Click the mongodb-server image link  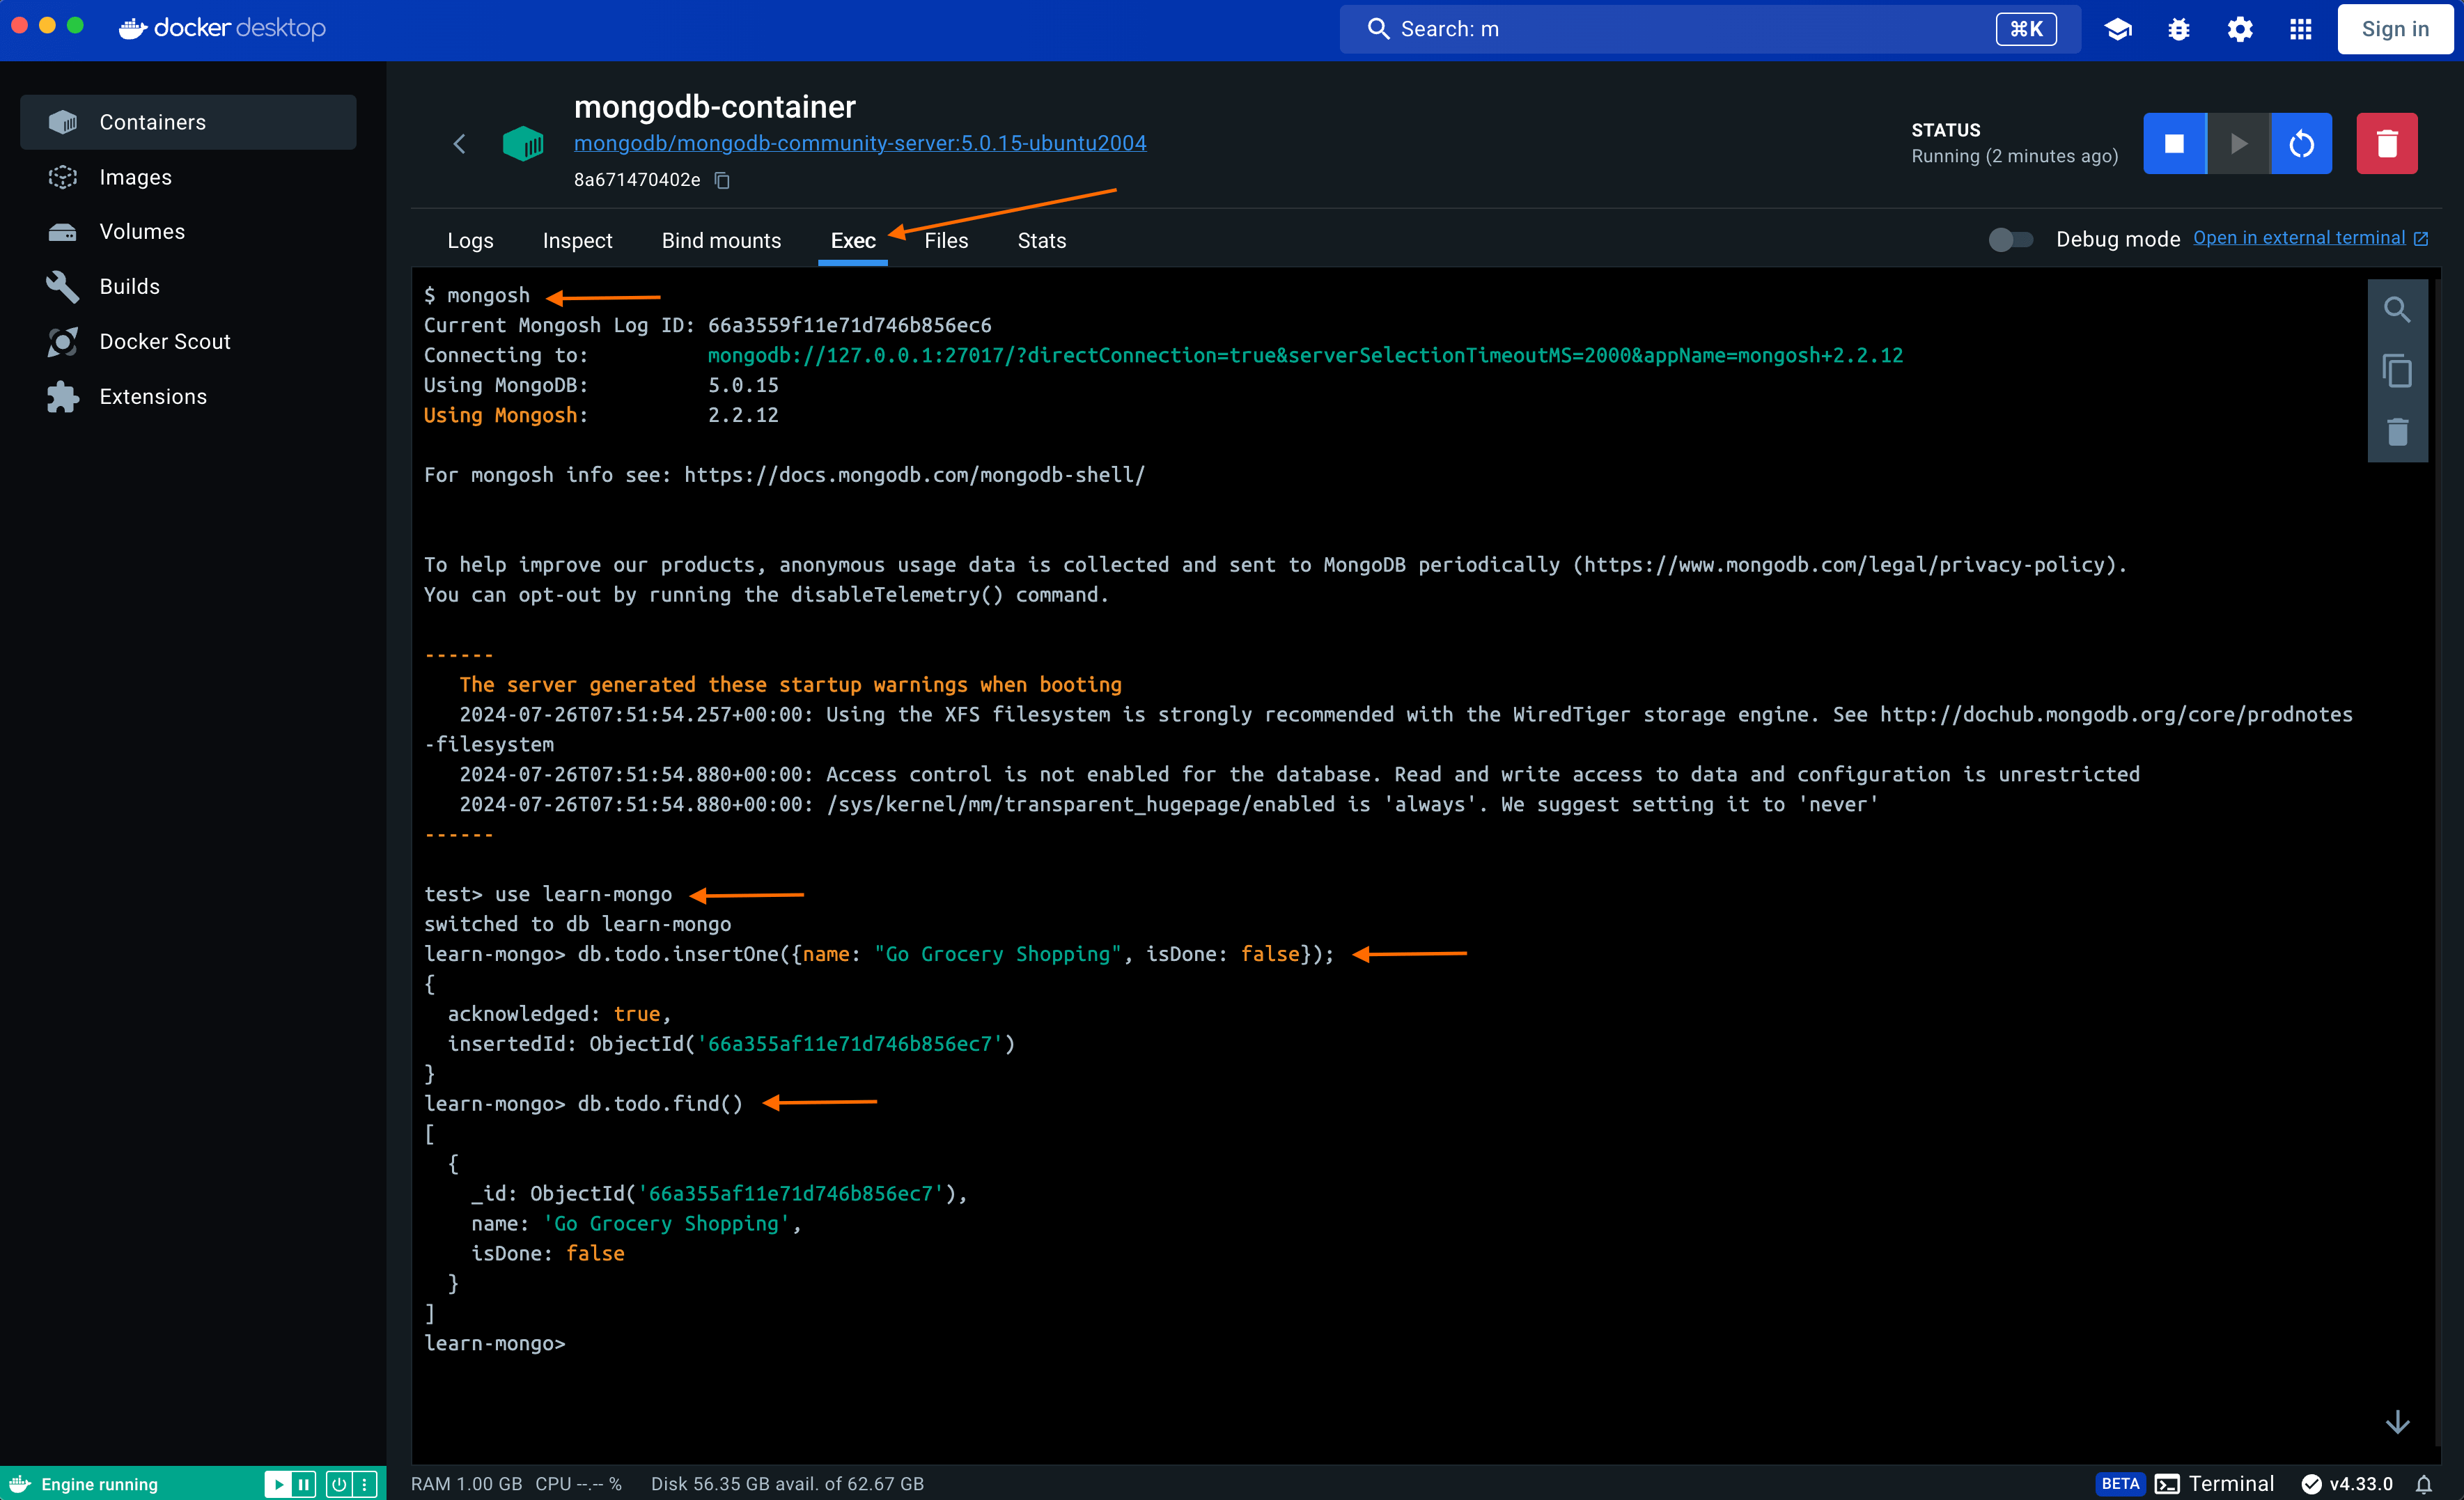click(x=861, y=143)
